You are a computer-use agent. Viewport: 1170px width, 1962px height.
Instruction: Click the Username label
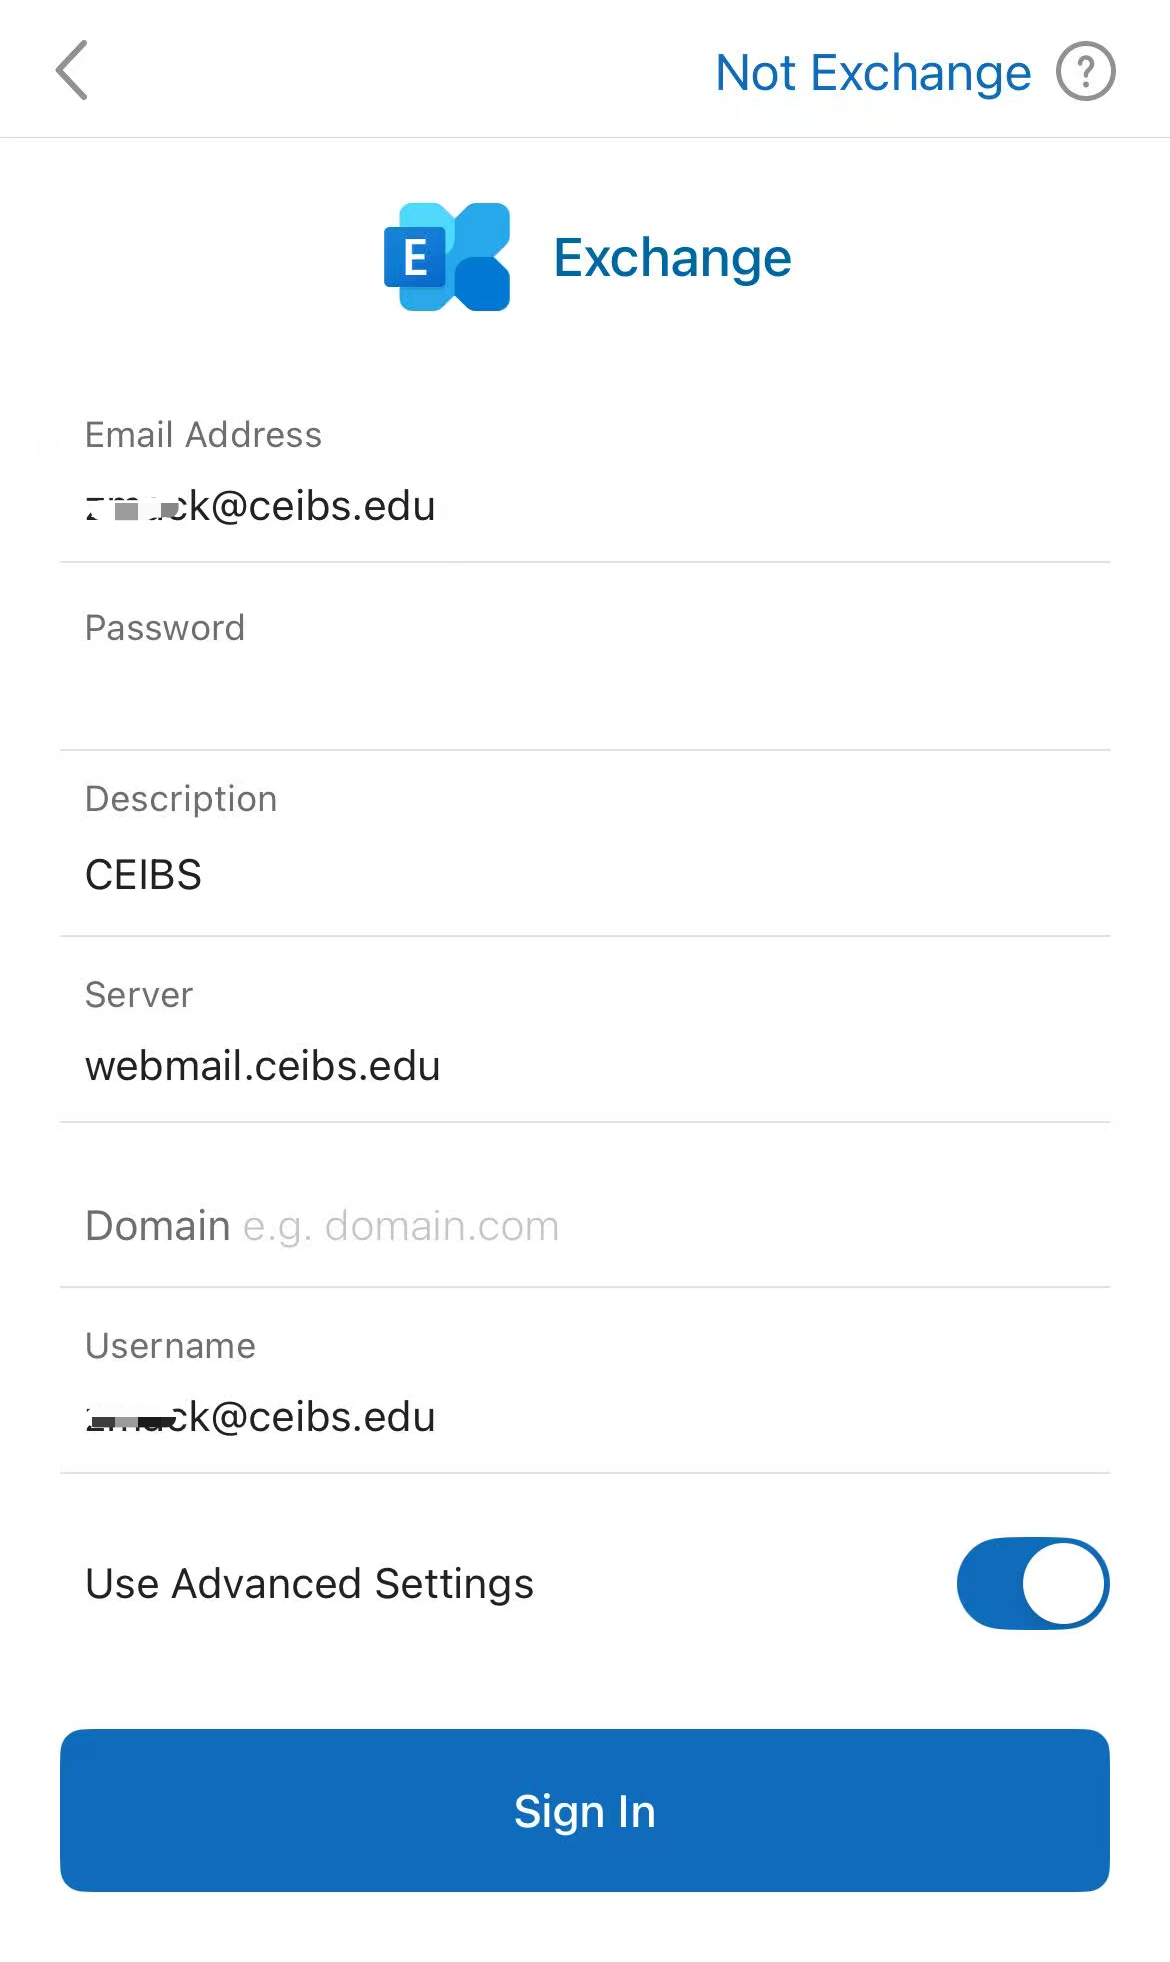click(170, 1346)
